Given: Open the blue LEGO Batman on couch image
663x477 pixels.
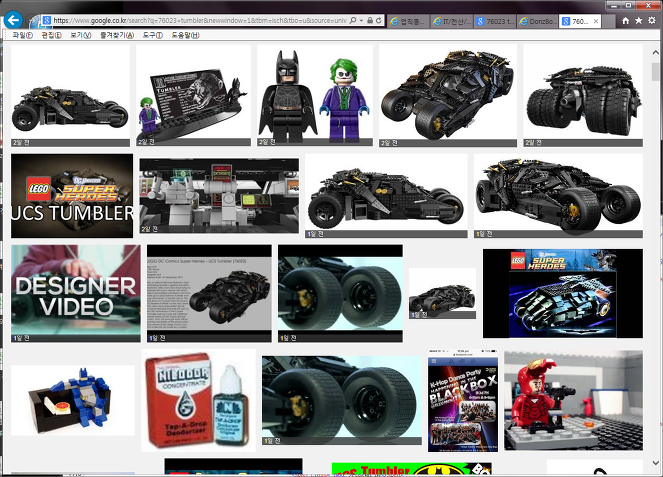Looking at the screenshot, I should point(73,400).
